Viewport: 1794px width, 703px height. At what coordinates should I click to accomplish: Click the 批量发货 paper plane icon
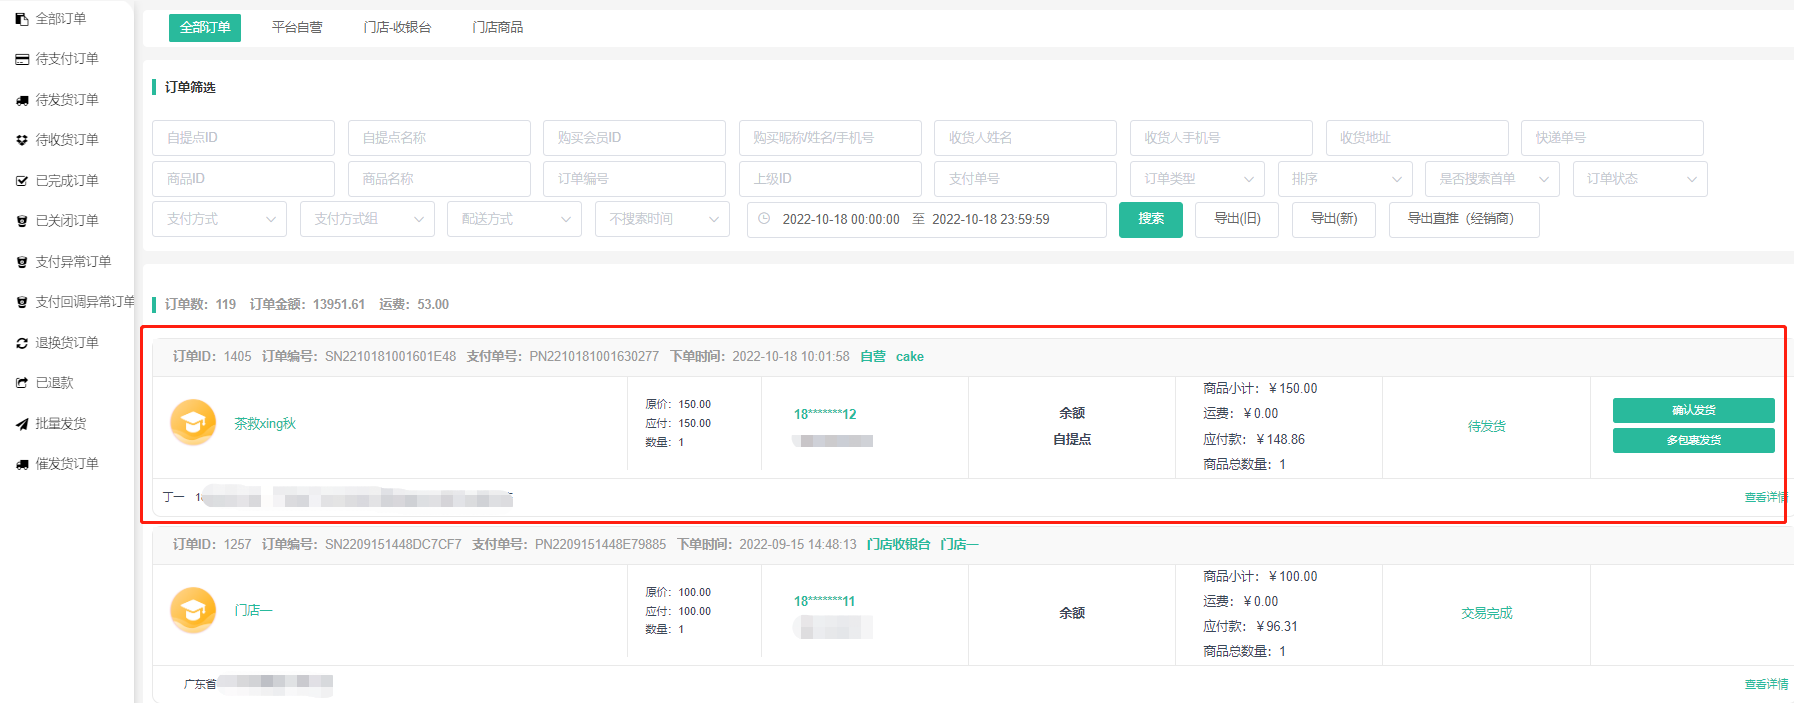[x=22, y=424]
